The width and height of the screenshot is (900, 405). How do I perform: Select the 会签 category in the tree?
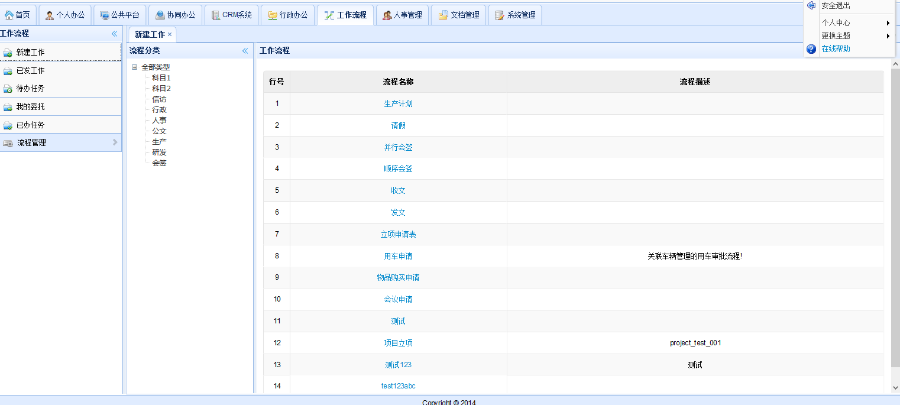click(159, 163)
